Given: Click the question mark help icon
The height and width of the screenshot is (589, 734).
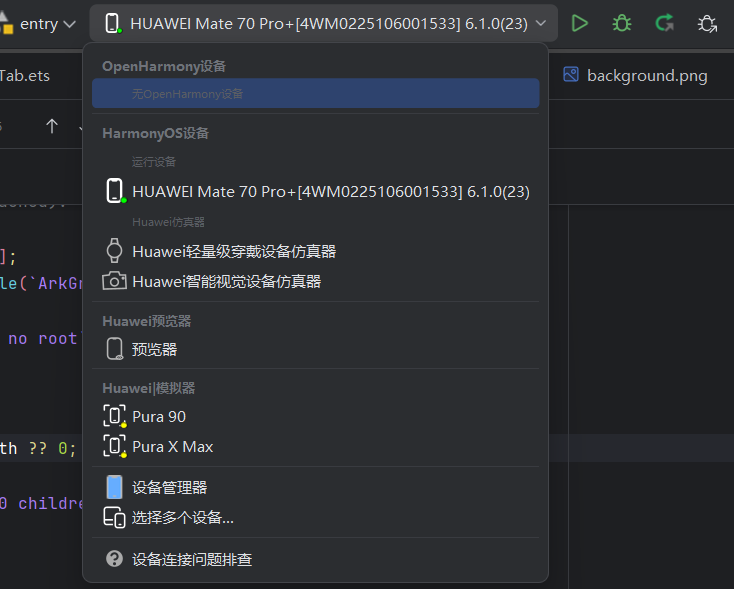Looking at the screenshot, I should pyautogui.click(x=114, y=559).
